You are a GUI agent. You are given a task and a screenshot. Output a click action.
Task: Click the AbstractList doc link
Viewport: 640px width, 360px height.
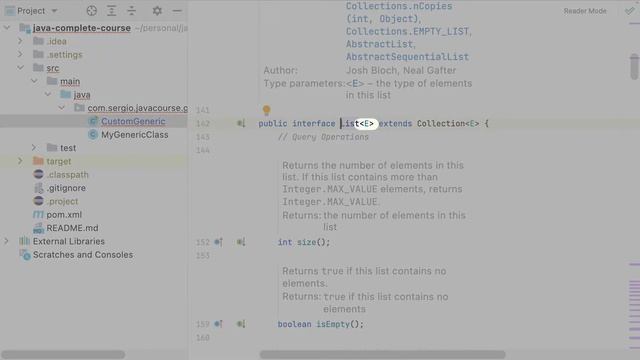(x=379, y=44)
